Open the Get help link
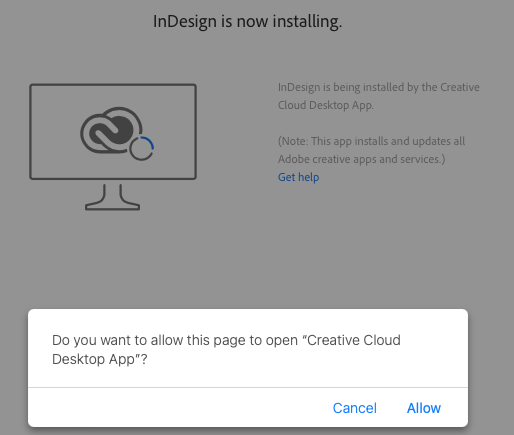The width and height of the screenshot is (514, 435). [x=298, y=177]
